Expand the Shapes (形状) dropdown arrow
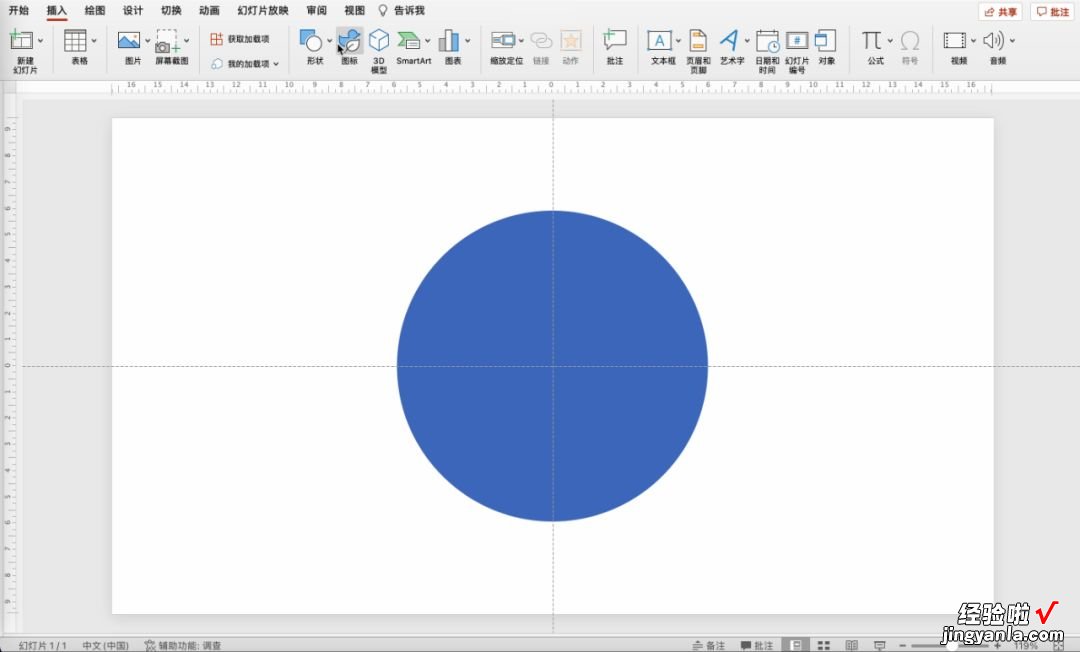Screen dimensions: 1080x652 pyautogui.click(x=329, y=41)
